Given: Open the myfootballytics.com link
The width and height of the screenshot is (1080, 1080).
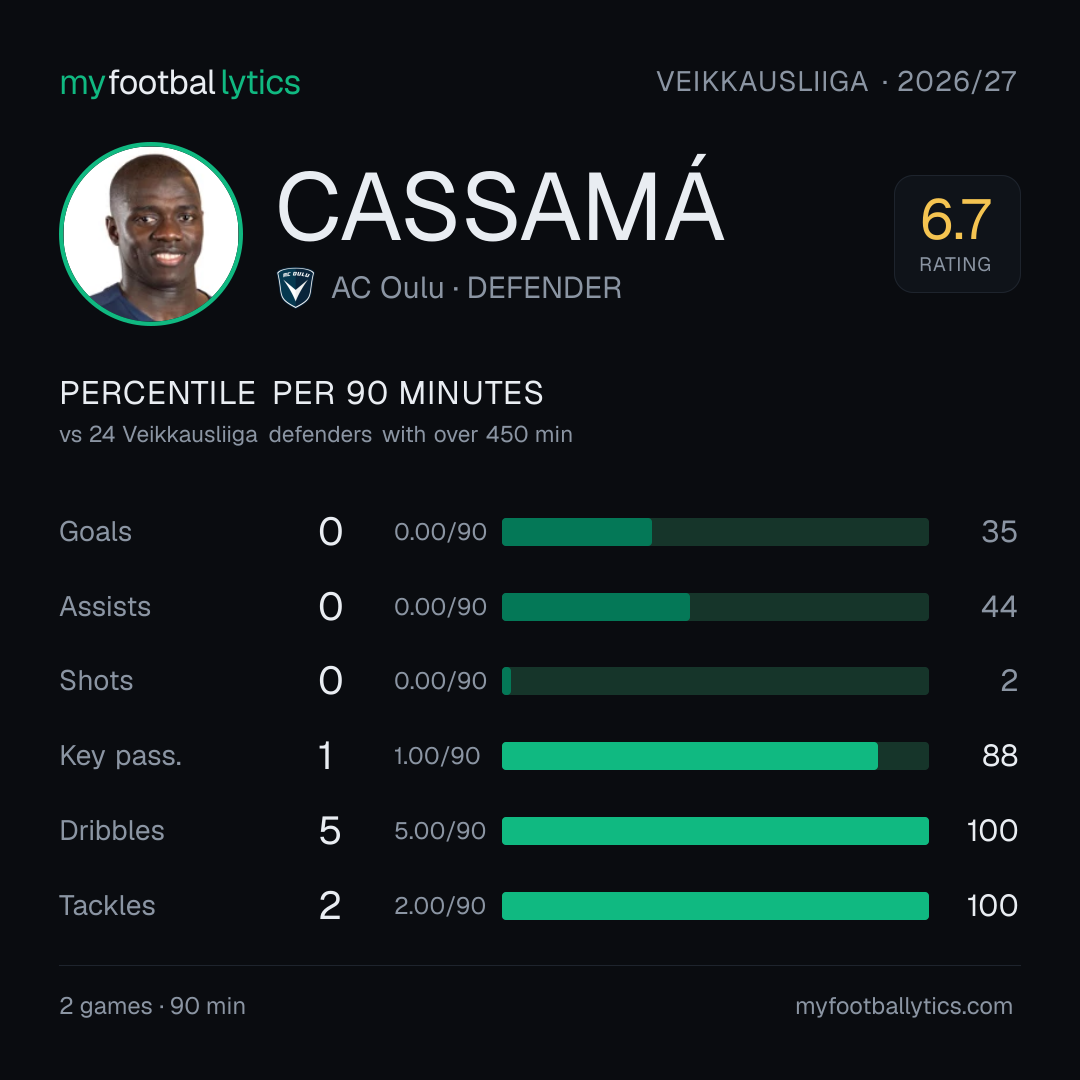Looking at the screenshot, I should tap(904, 1006).
